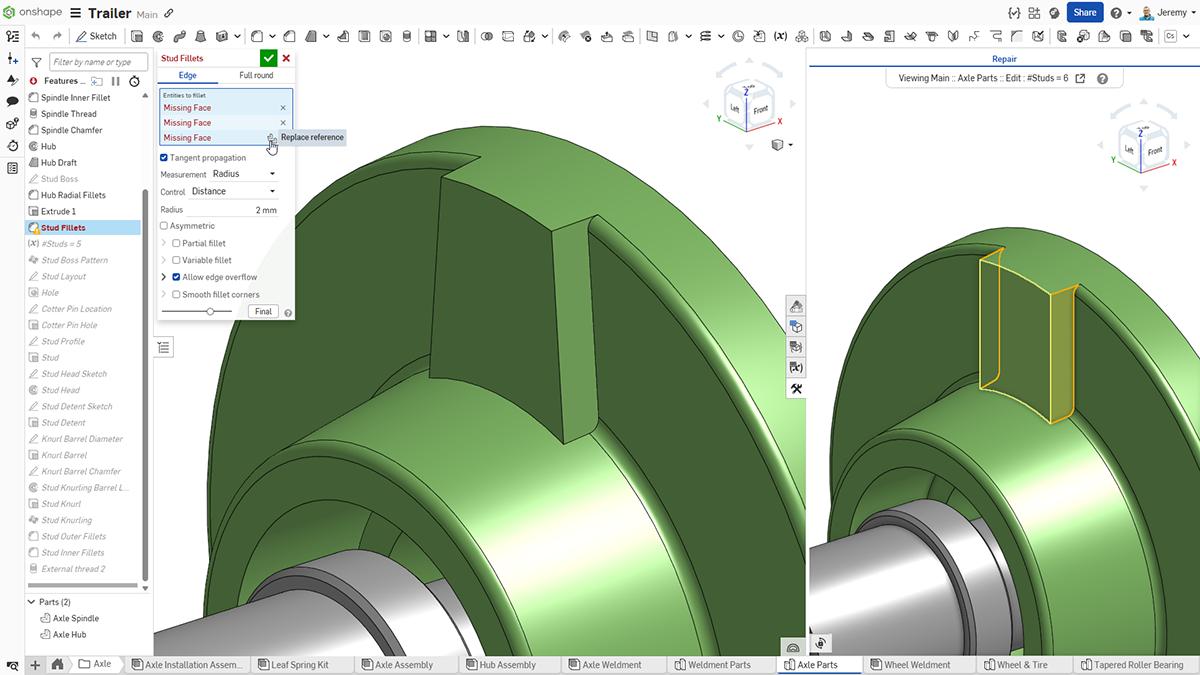Image resolution: width=1200 pixels, height=675 pixels.
Task: Select the Sketch tool in the toolbar
Action: (96, 35)
